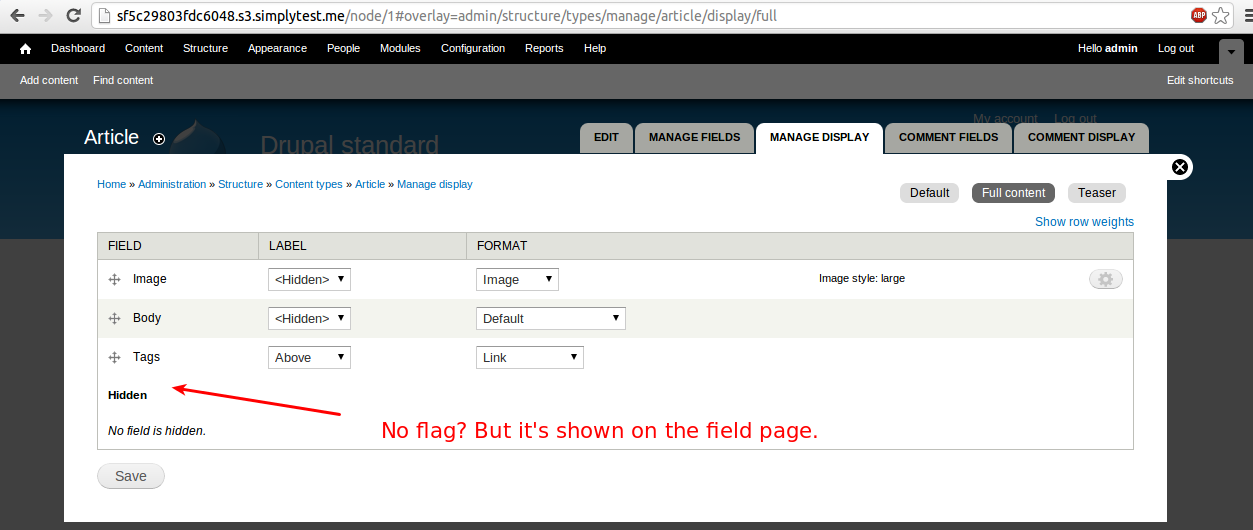Open the Configuration menu item
The image size is (1253, 530).
[x=473, y=48]
